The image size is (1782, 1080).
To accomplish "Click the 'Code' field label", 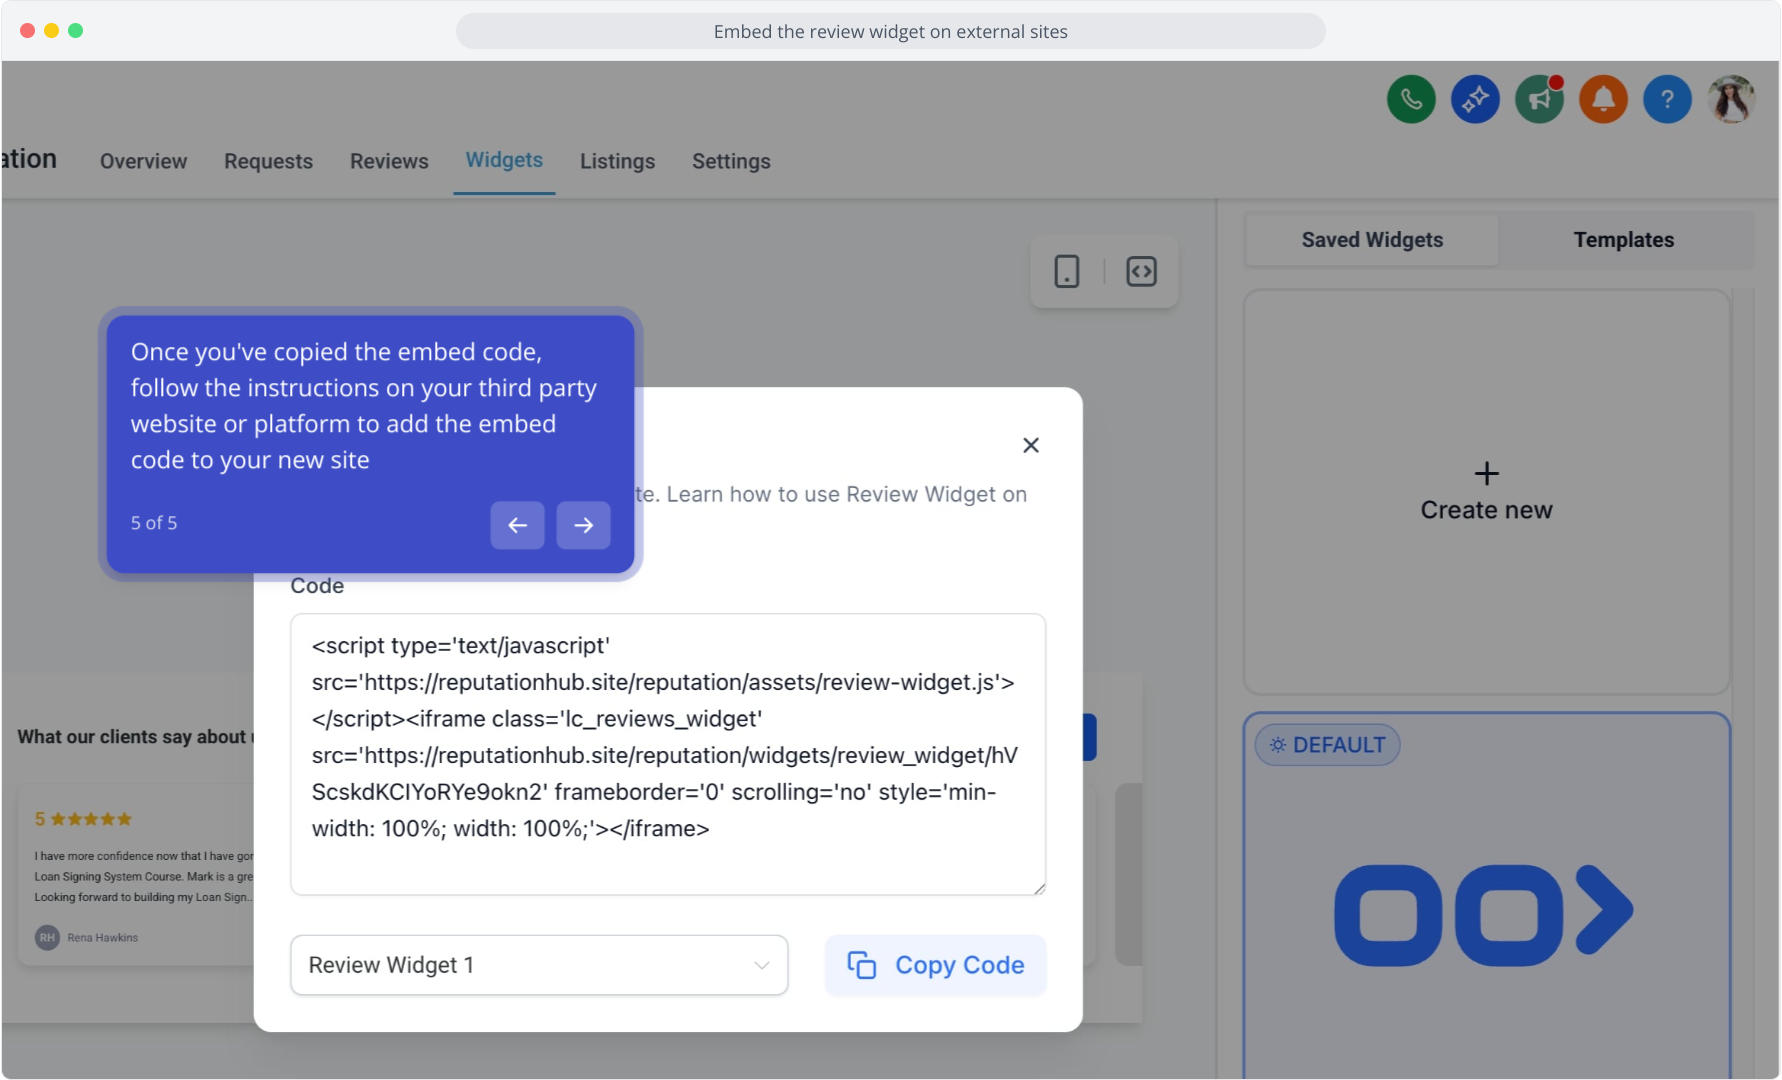I will pos(317,586).
